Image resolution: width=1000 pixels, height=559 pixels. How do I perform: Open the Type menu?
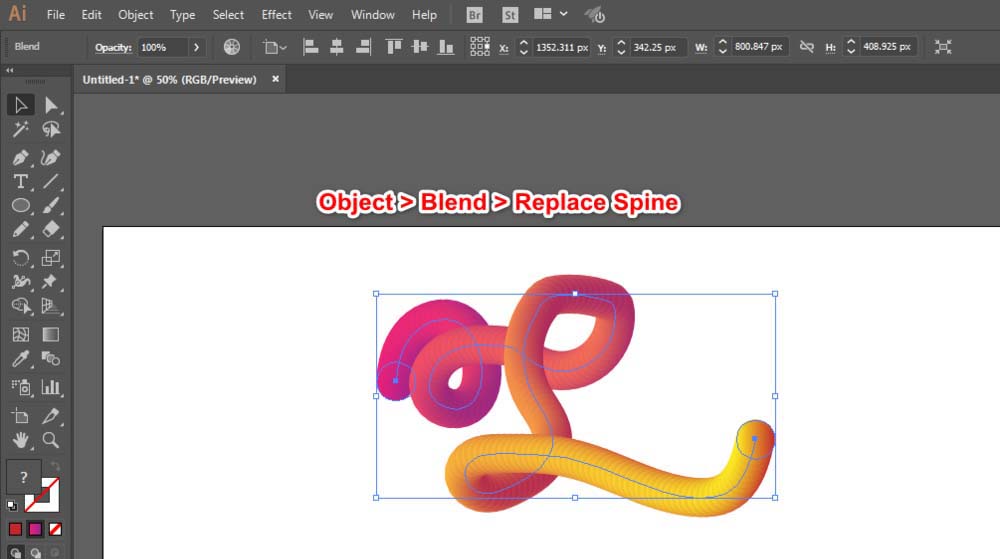[182, 15]
